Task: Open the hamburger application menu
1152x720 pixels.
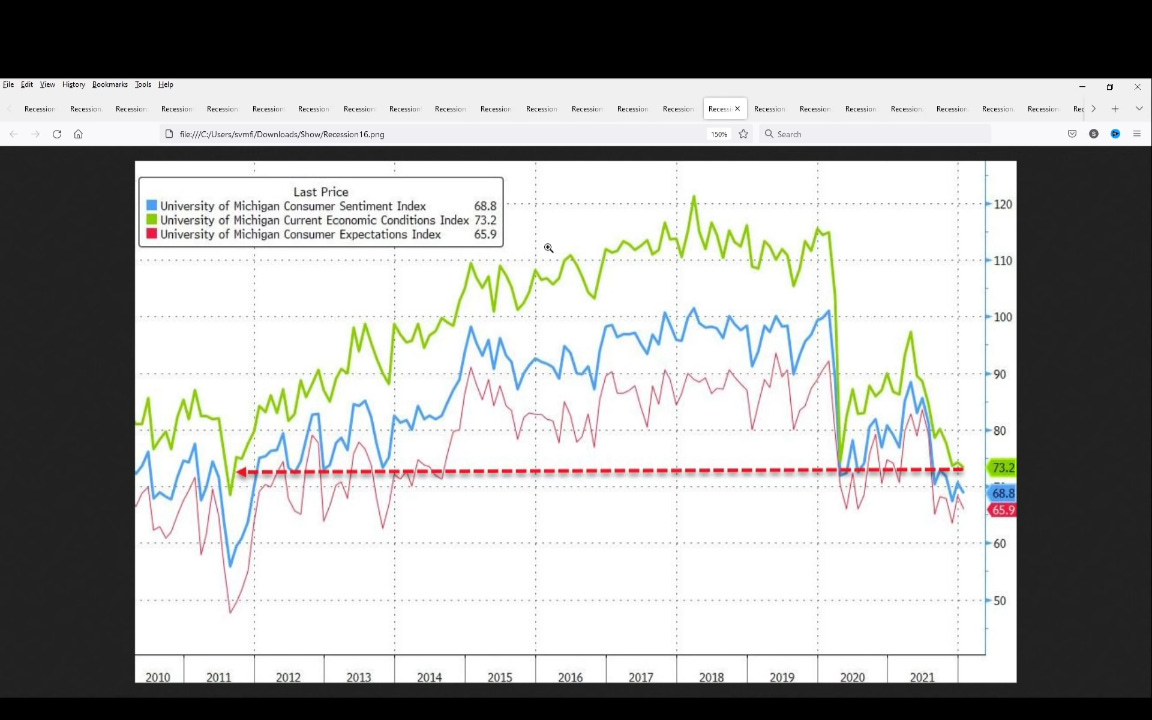Action: [1137, 134]
